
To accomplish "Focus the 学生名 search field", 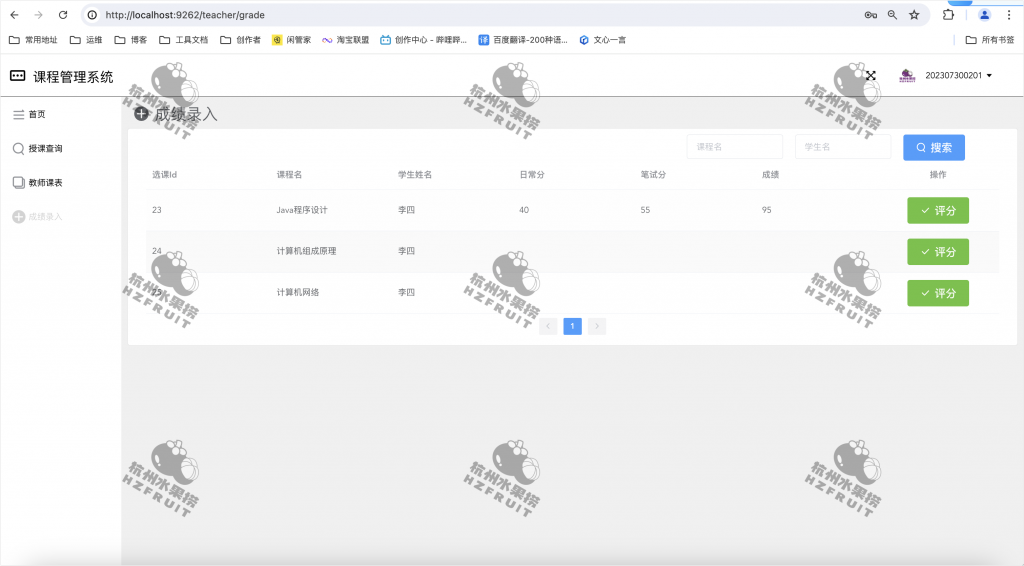I will point(843,147).
